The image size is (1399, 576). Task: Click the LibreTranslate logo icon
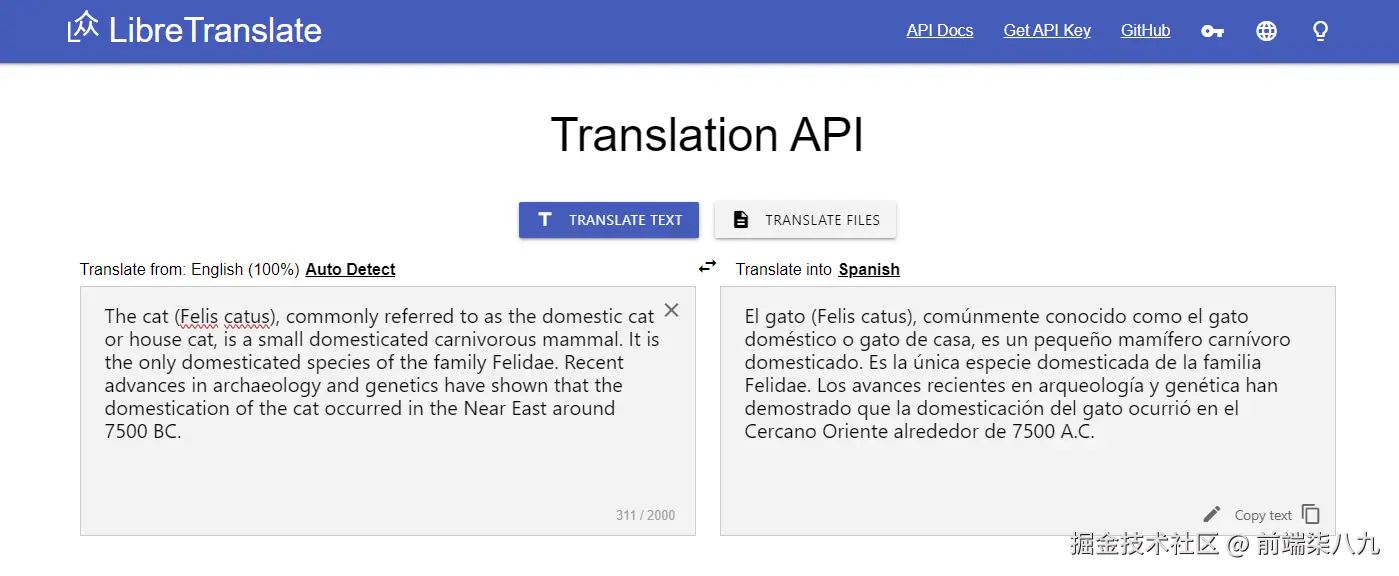(x=83, y=28)
